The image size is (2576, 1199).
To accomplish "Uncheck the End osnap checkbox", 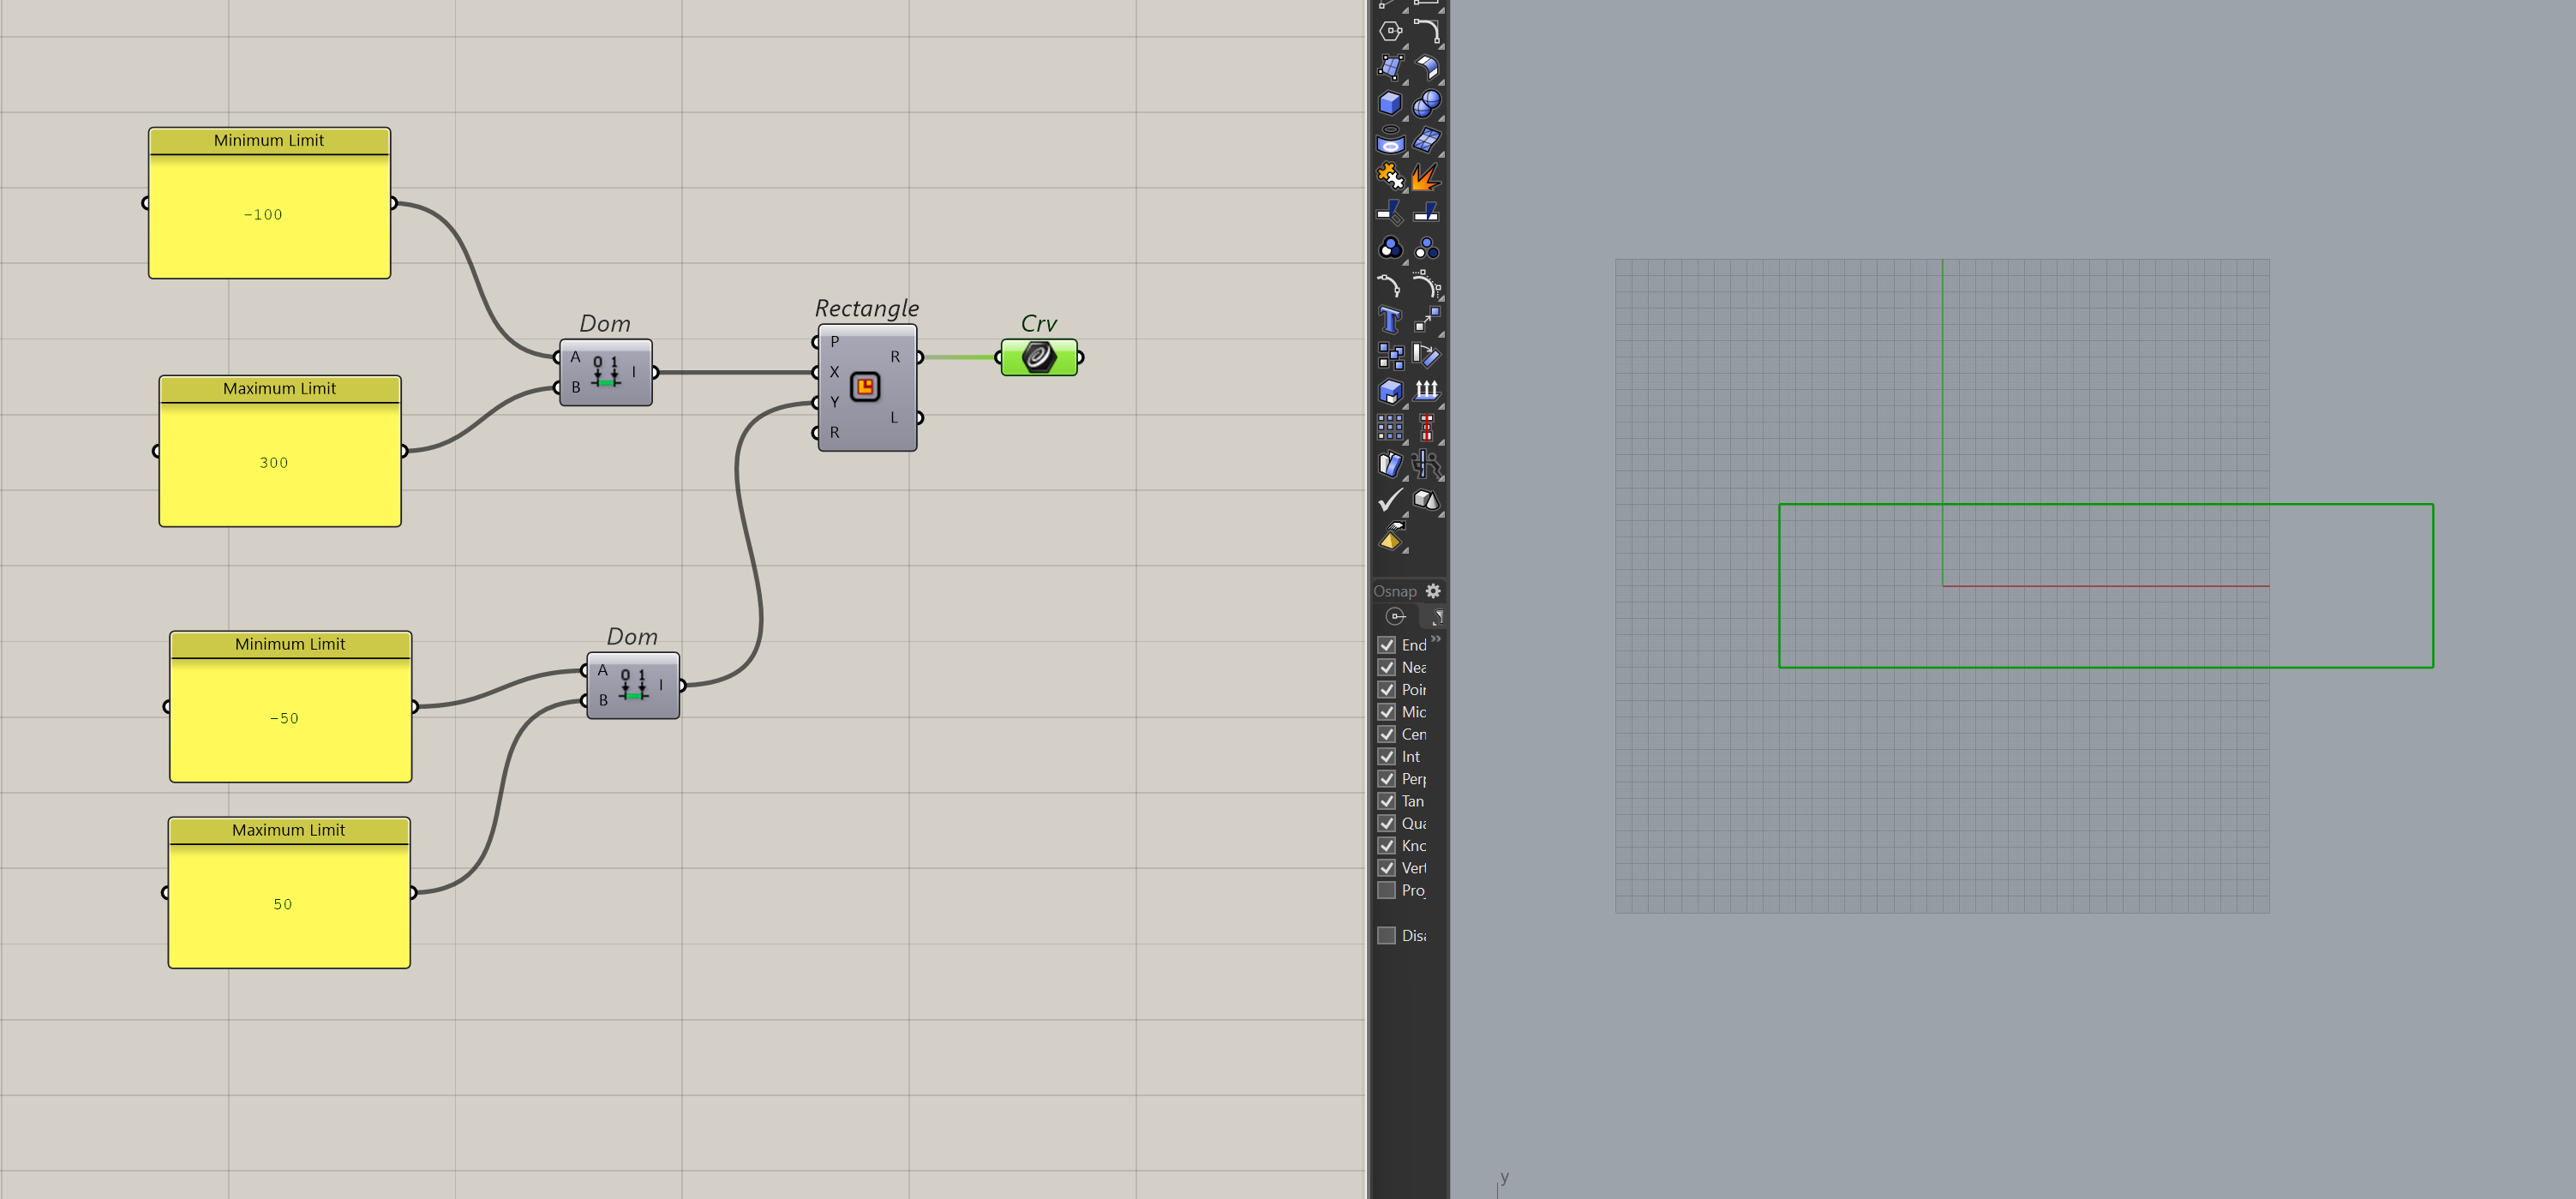I will point(1386,645).
